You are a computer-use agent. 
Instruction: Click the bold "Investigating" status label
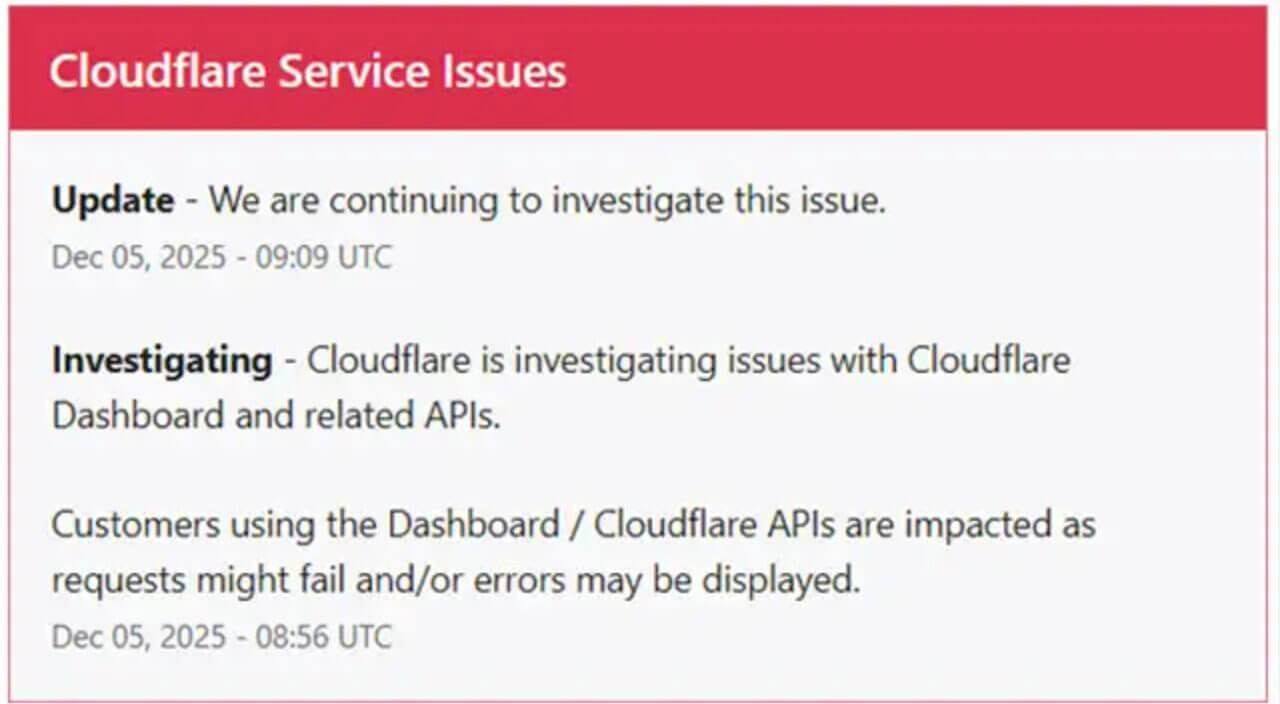(162, 360)
